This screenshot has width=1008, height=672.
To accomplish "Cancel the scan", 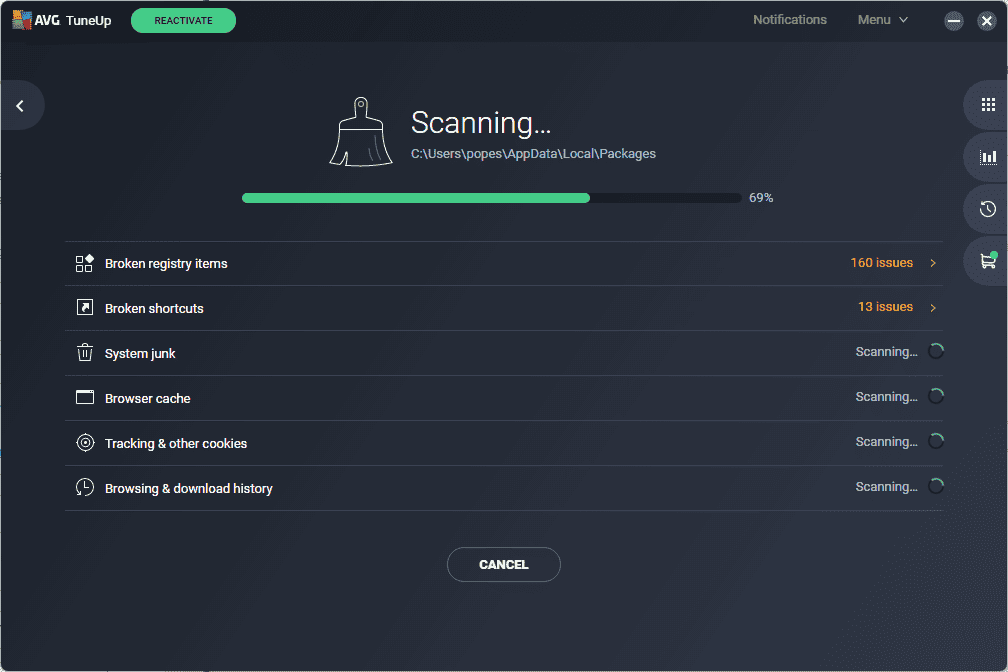I will pyautogui.click(x=504, y=565).
